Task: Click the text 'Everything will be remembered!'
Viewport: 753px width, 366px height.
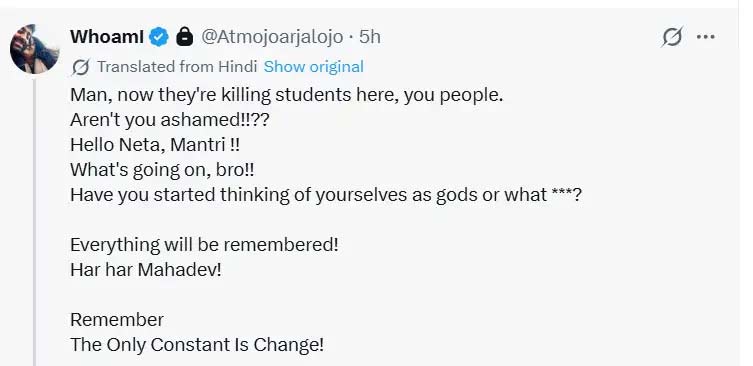Action: [x=204, y=245]
